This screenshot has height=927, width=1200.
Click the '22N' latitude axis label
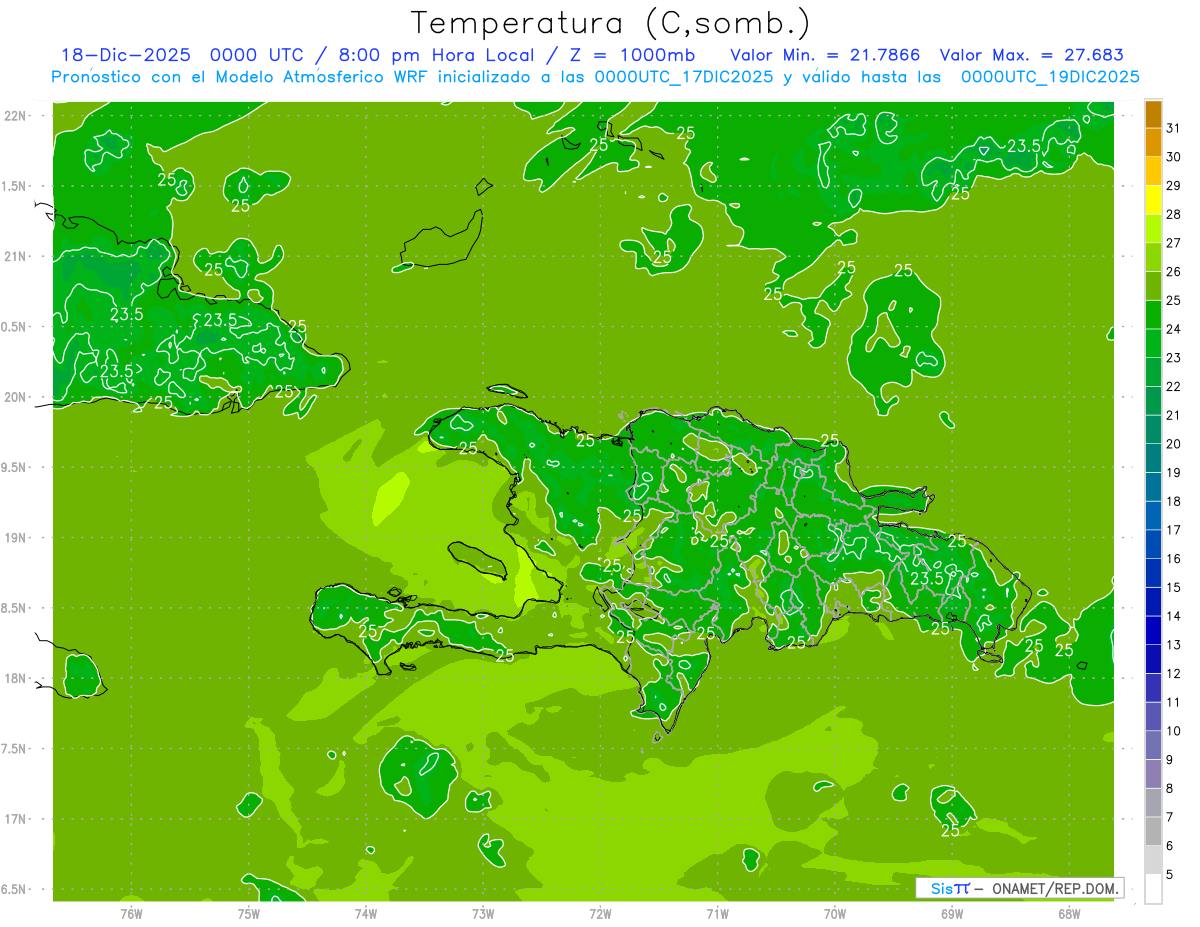click(x=16, y=116)
